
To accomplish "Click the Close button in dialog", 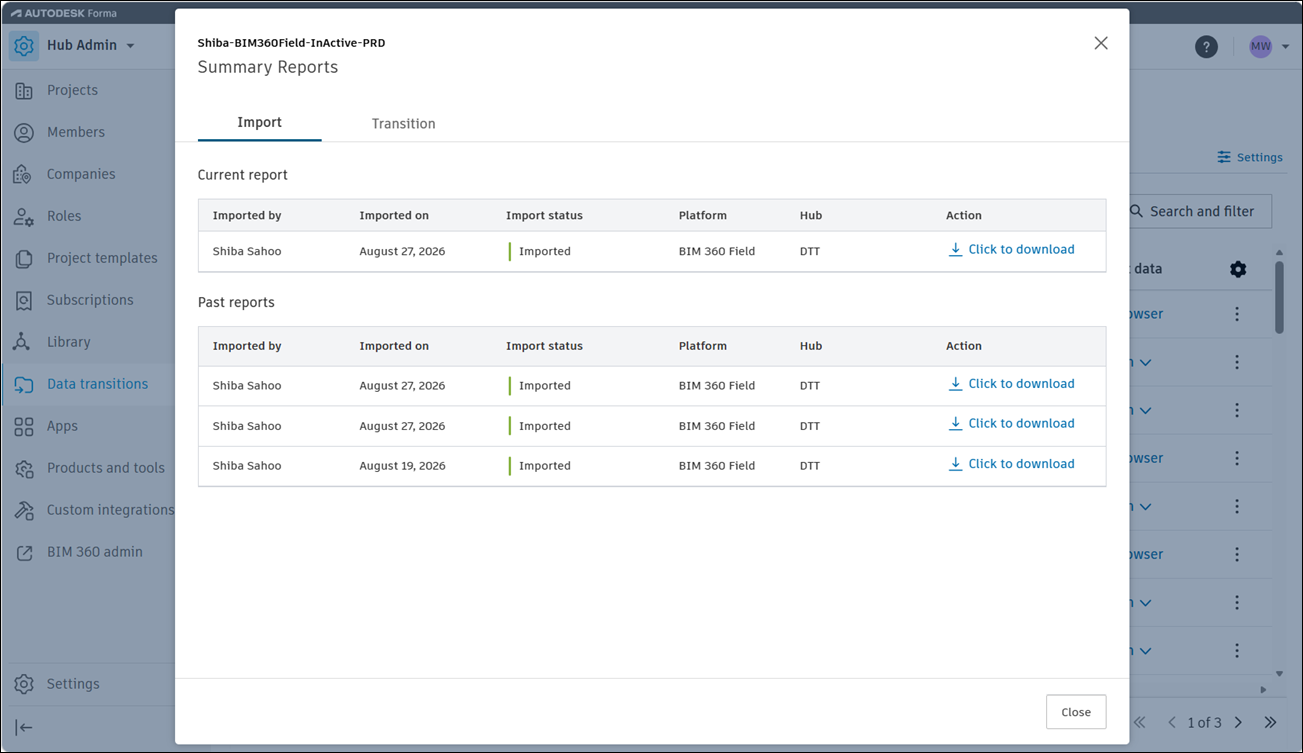I will pyautogui.click(x=1076, y=712).
